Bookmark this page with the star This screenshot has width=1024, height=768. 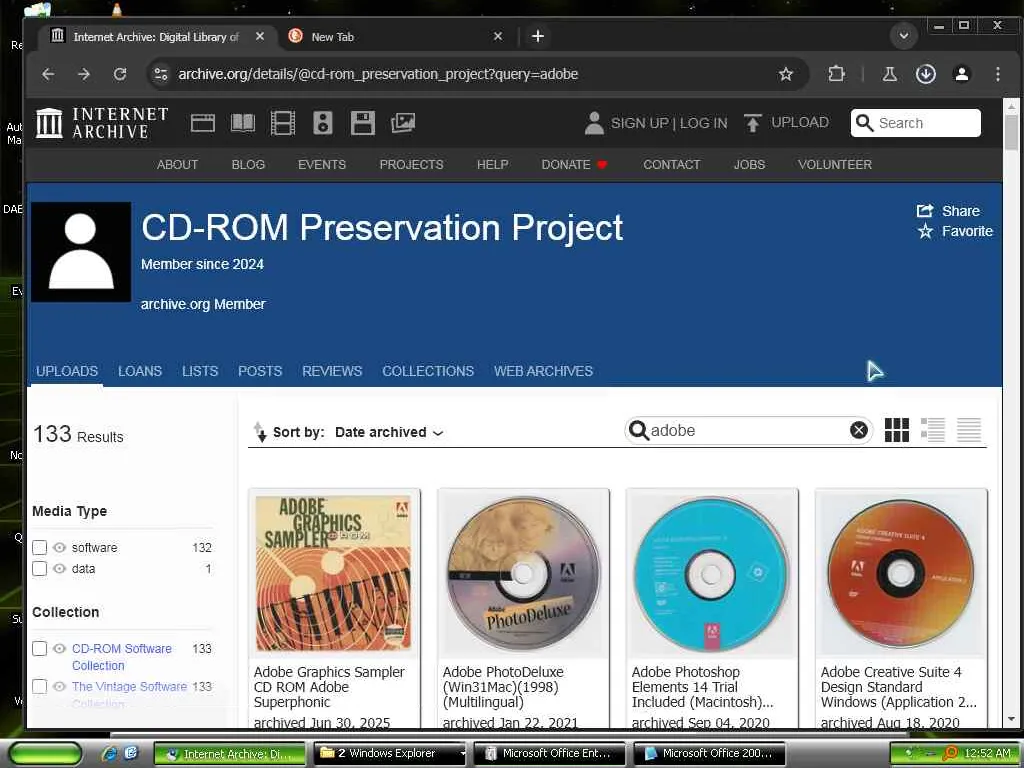(x=786, y=74)
